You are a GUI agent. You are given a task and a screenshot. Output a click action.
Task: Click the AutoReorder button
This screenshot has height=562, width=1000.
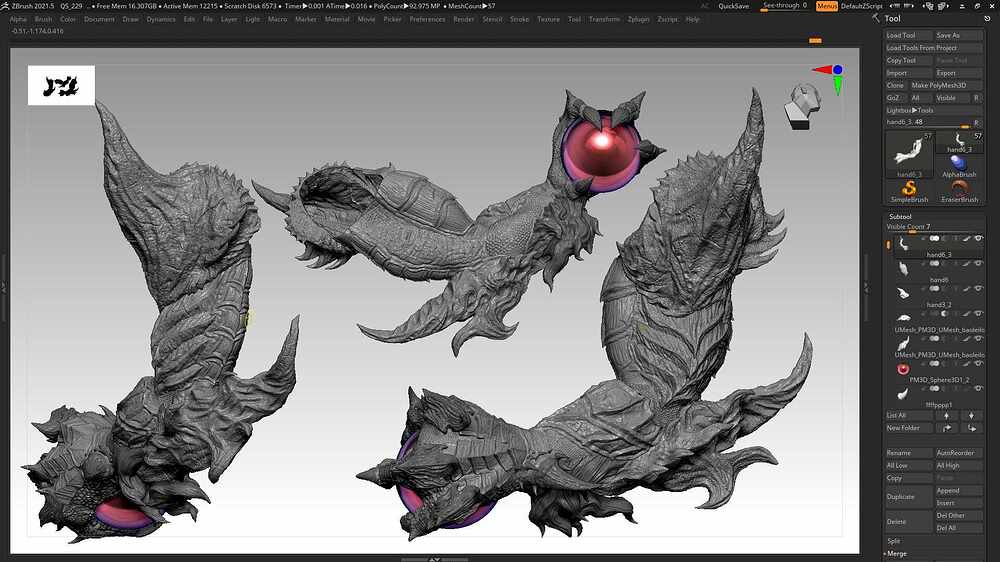pos(959,453)
